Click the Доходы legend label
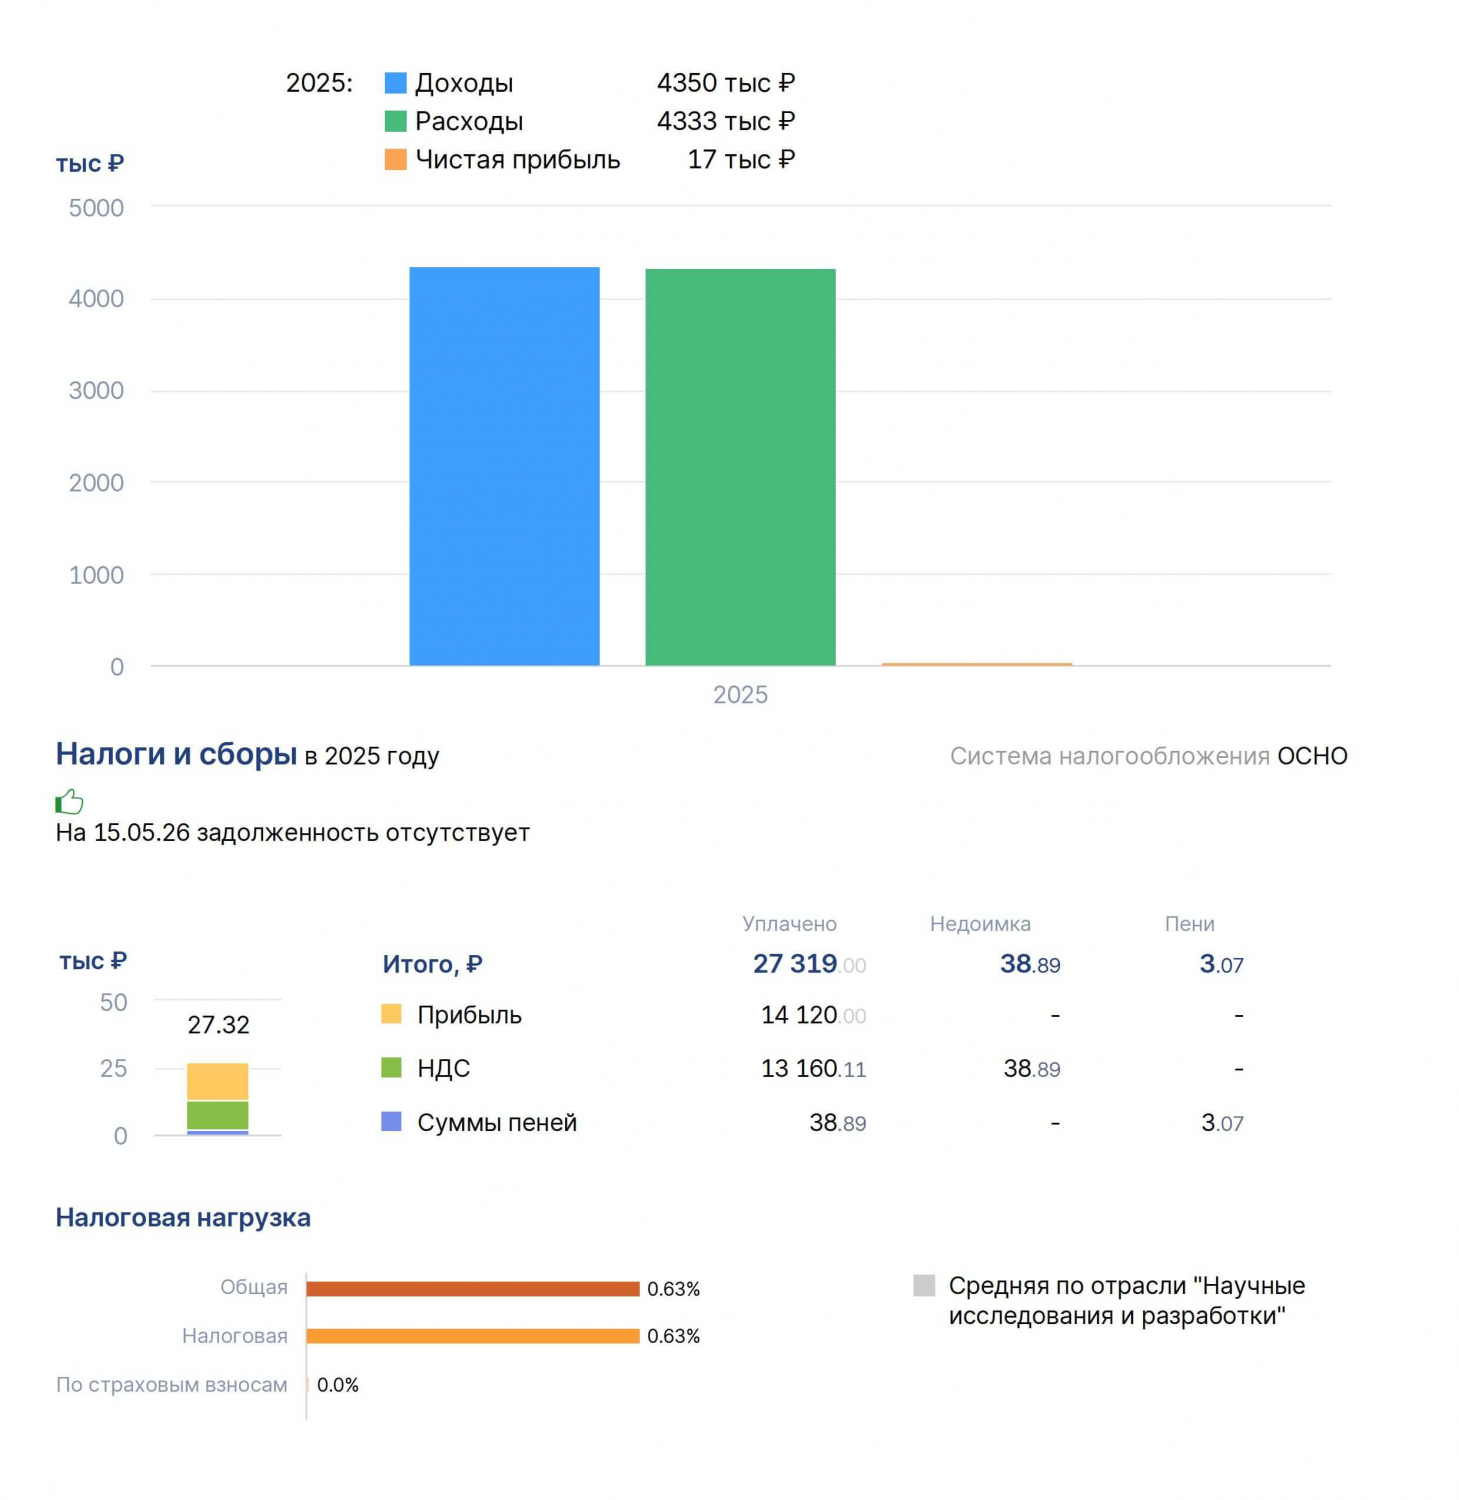The image size is (1459, 1500). tap(464, 83)
